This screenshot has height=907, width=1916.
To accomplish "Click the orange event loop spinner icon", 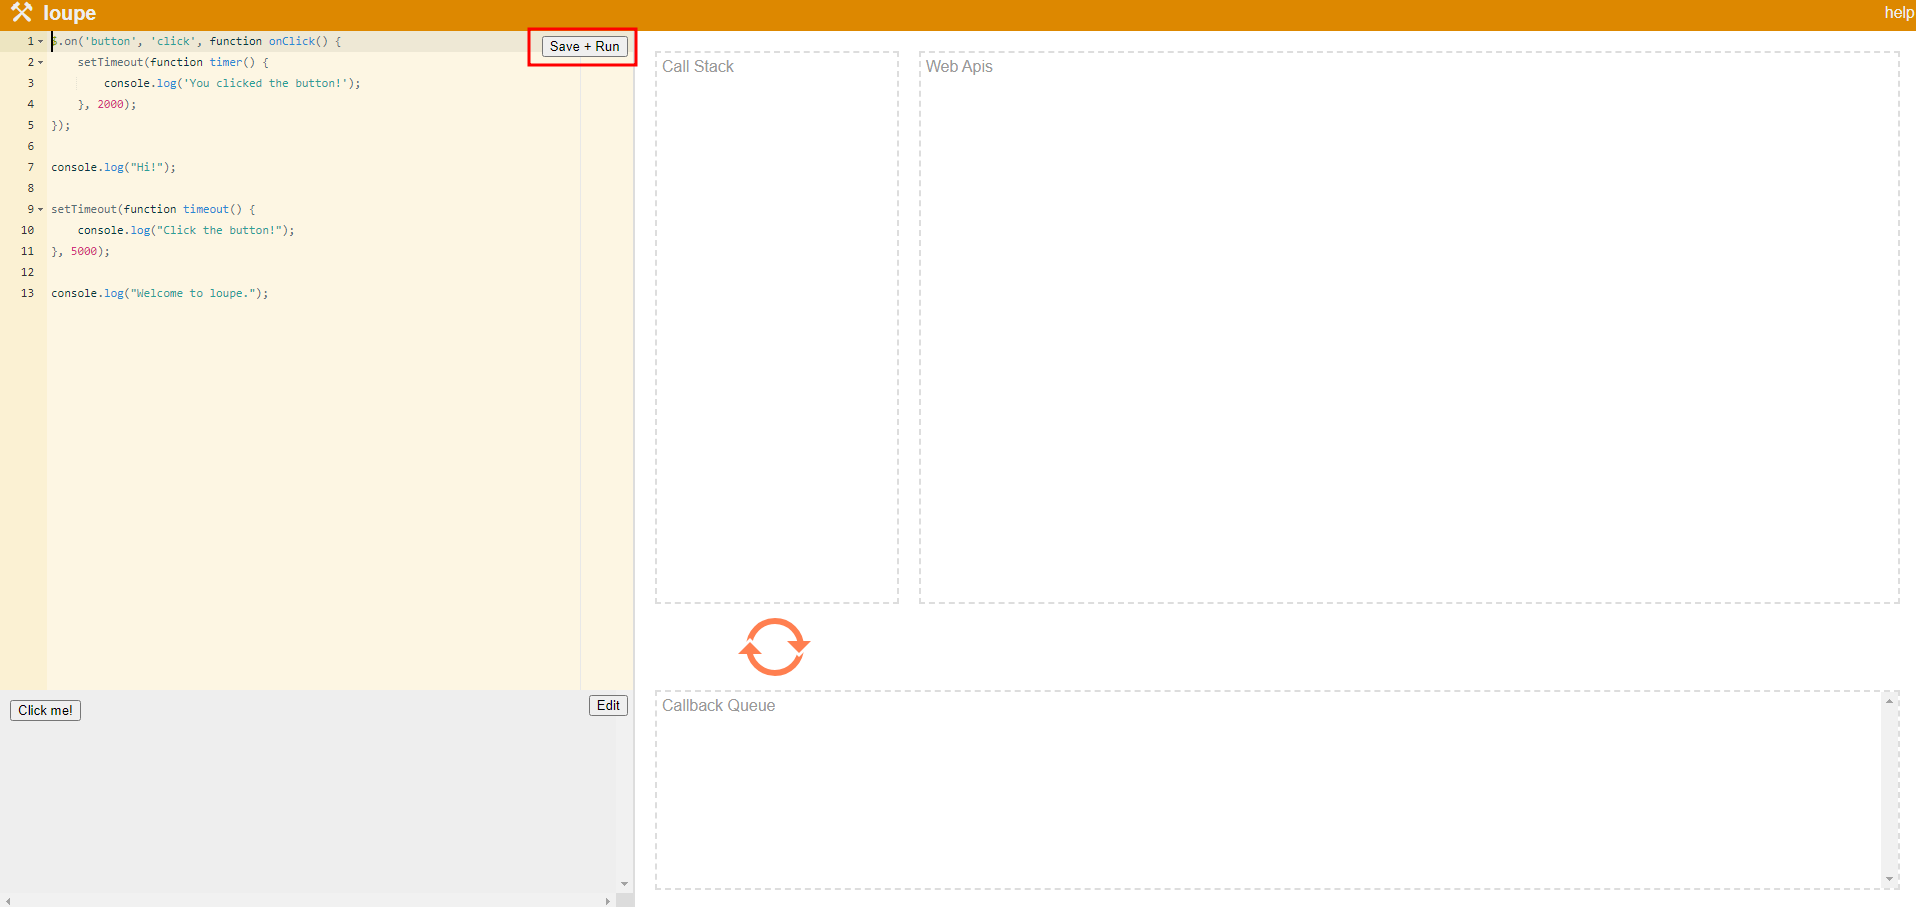I will 774,647.
